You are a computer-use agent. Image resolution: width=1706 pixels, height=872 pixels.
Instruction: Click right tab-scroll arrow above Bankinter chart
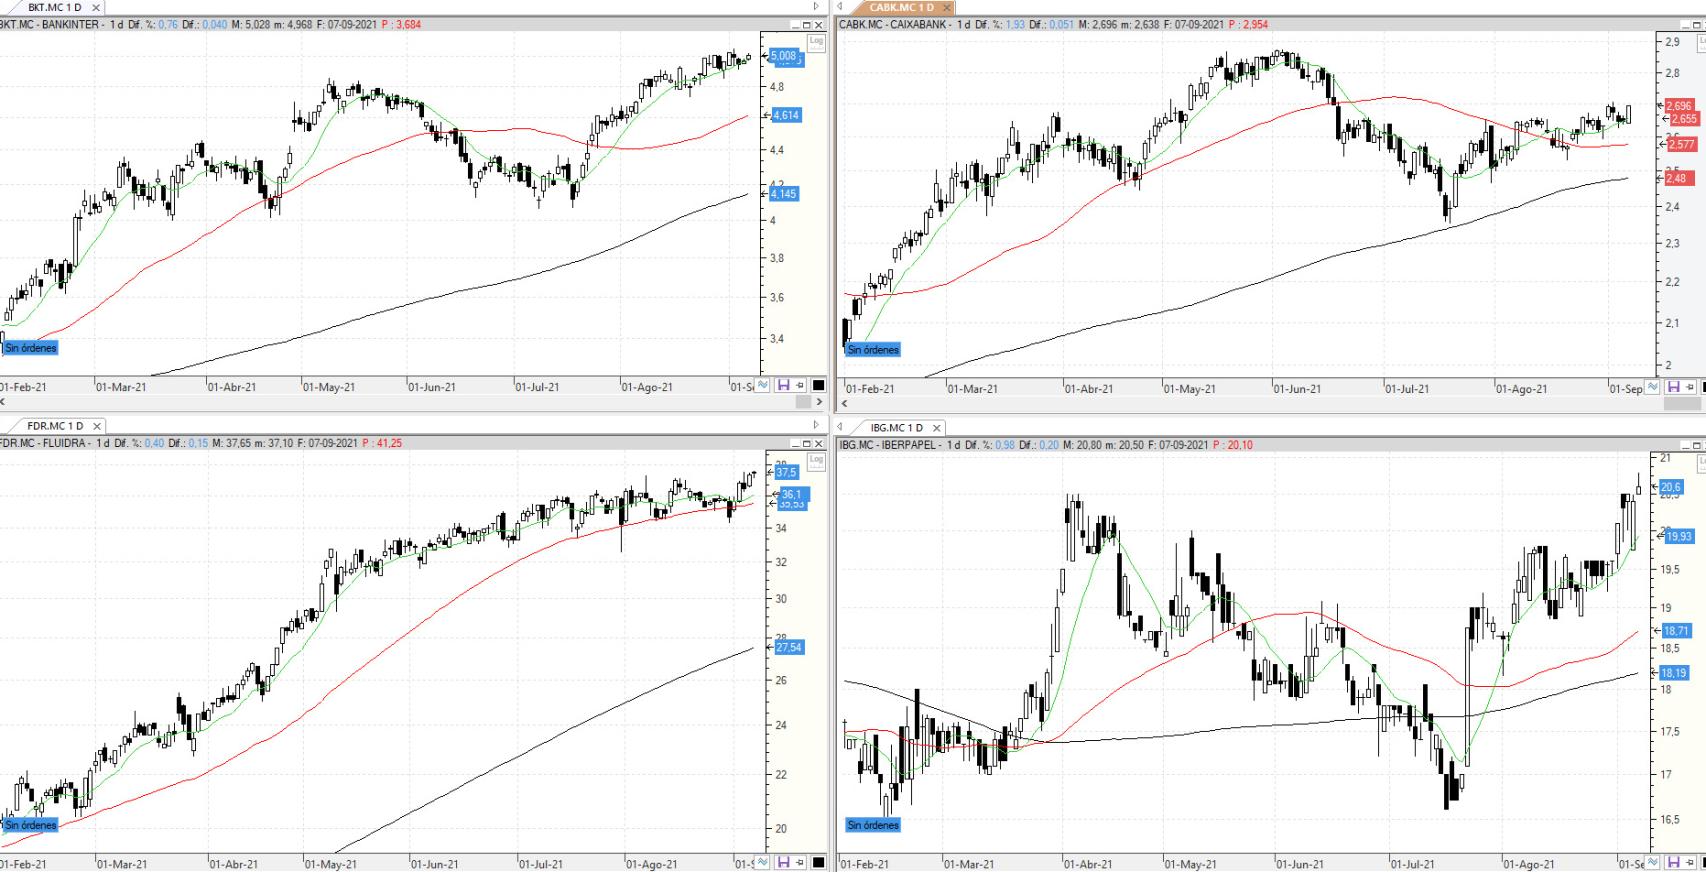816,7
